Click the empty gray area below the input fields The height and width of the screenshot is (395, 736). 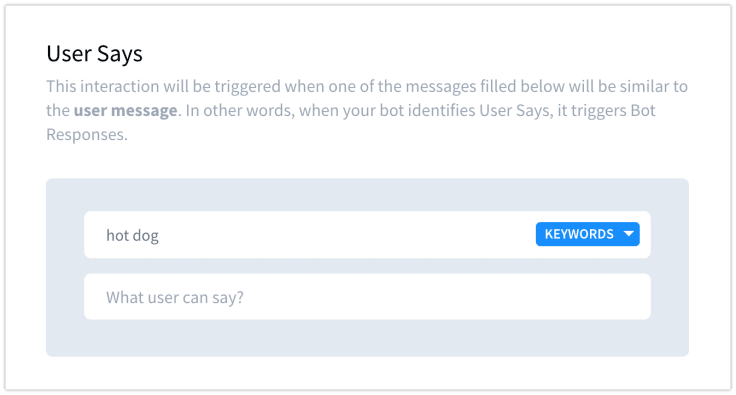click(x=367, y=338)
